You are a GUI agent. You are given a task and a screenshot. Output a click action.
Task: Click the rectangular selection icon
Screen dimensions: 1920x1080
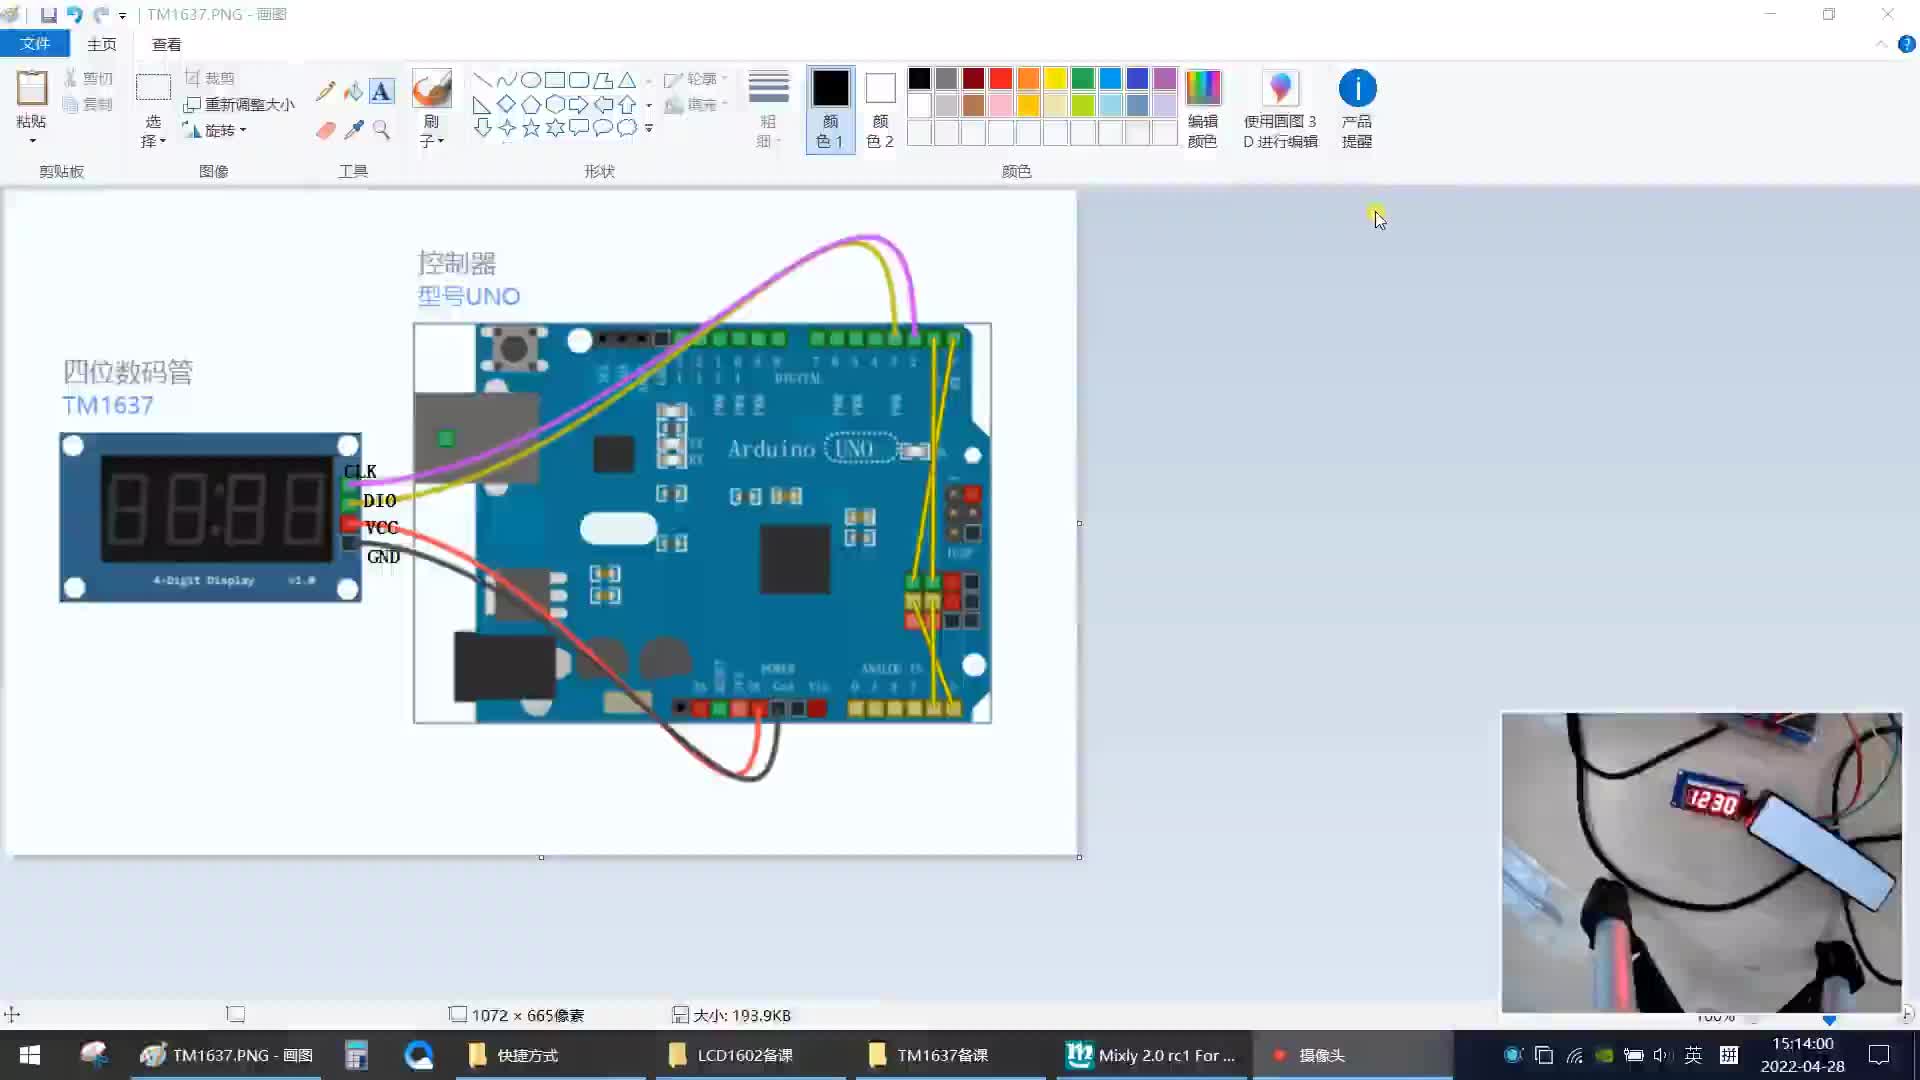[153, 87]
